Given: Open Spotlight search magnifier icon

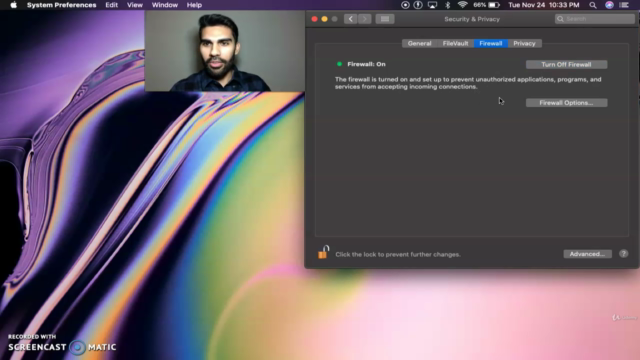Looking at the screenshot, I should click(x=593, y=5).
